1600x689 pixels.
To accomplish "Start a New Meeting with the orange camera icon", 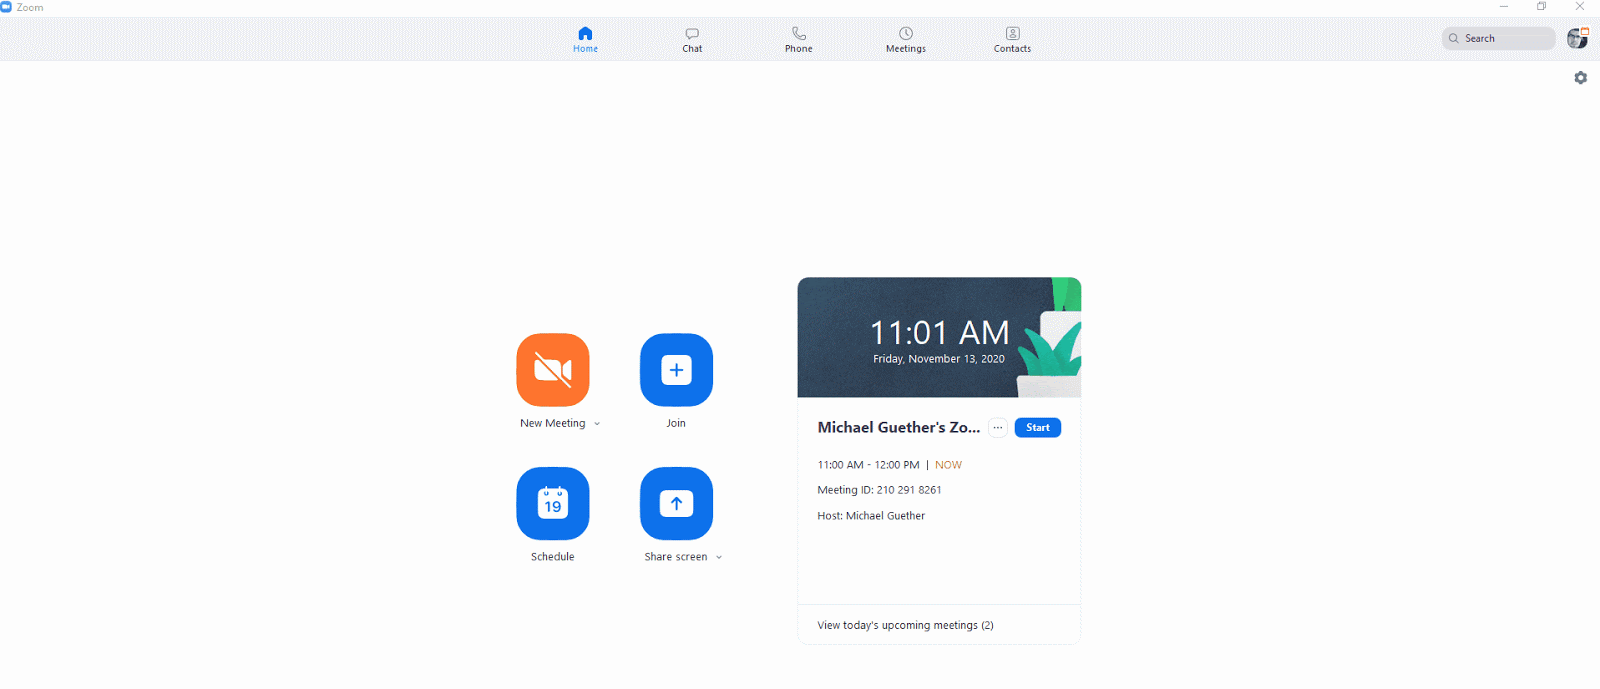I will point(553,370).
